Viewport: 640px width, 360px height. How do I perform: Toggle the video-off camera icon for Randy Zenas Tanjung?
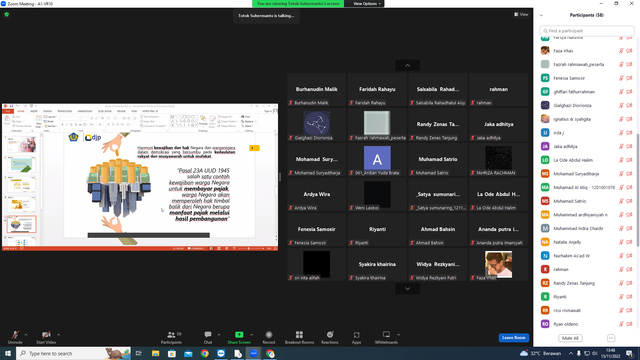tap(629, 283)
